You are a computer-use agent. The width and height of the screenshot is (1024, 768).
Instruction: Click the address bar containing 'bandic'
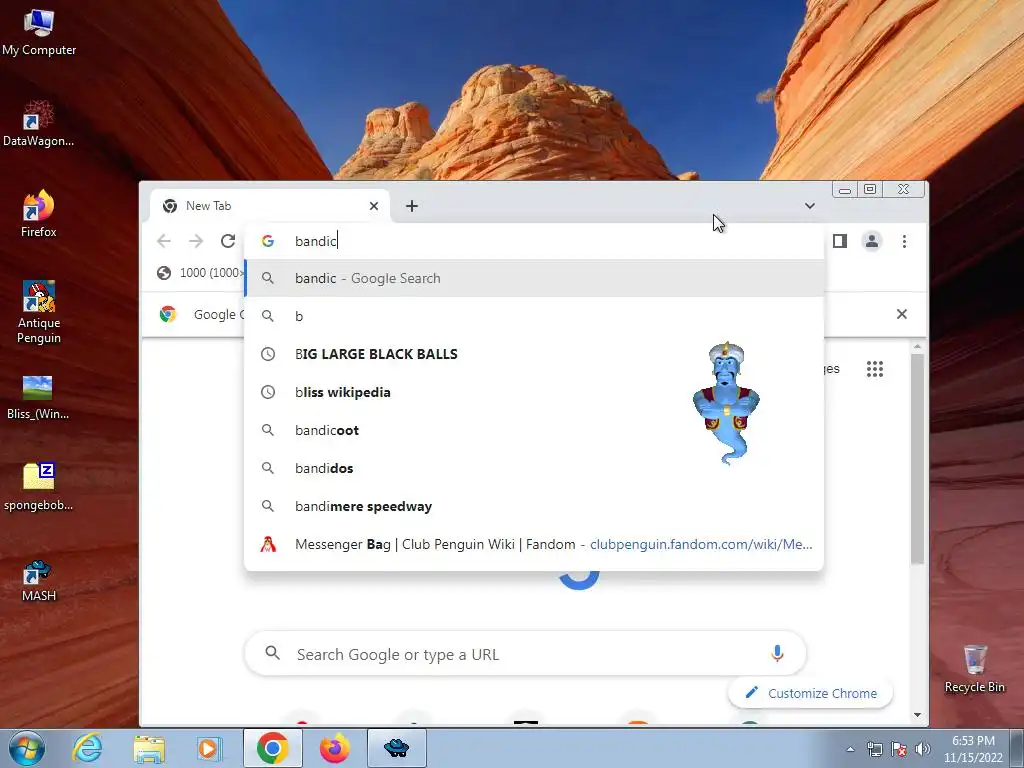pyautogui.click(x=534, y=241)
